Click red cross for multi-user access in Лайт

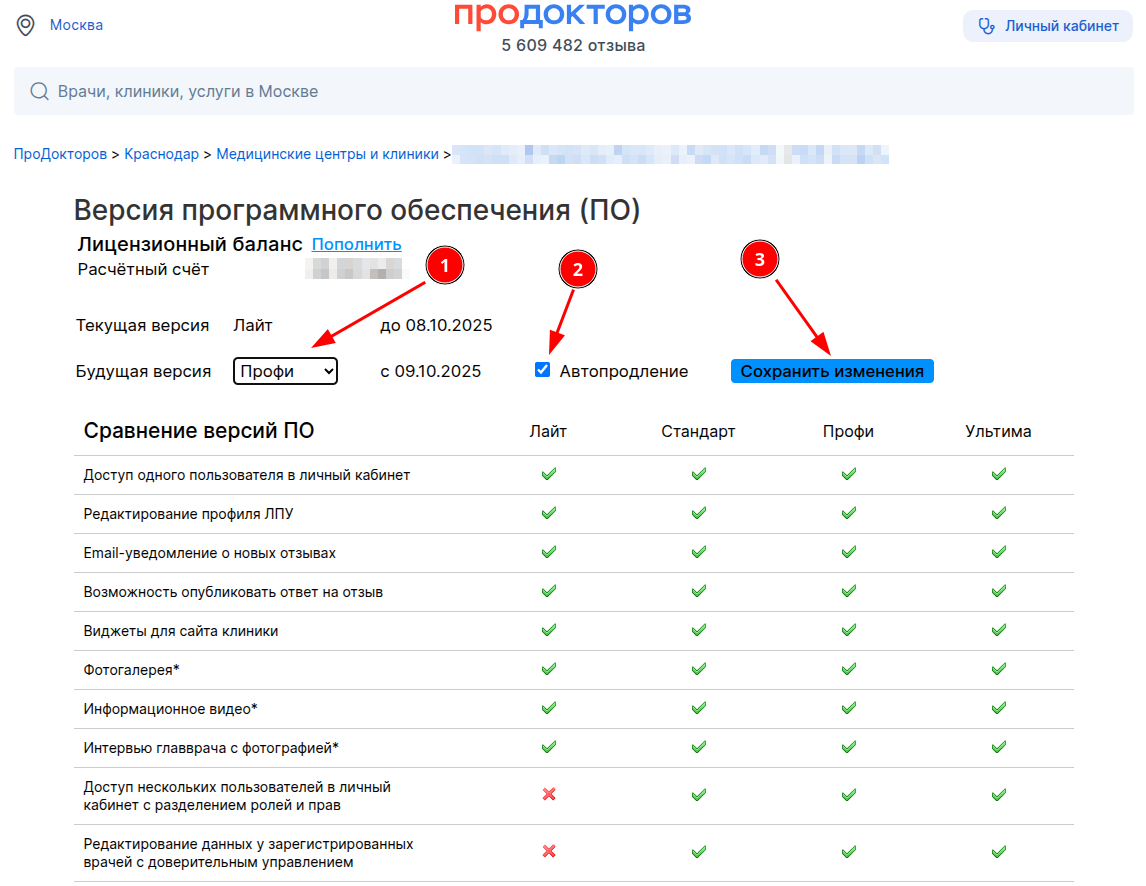point(548,795)
